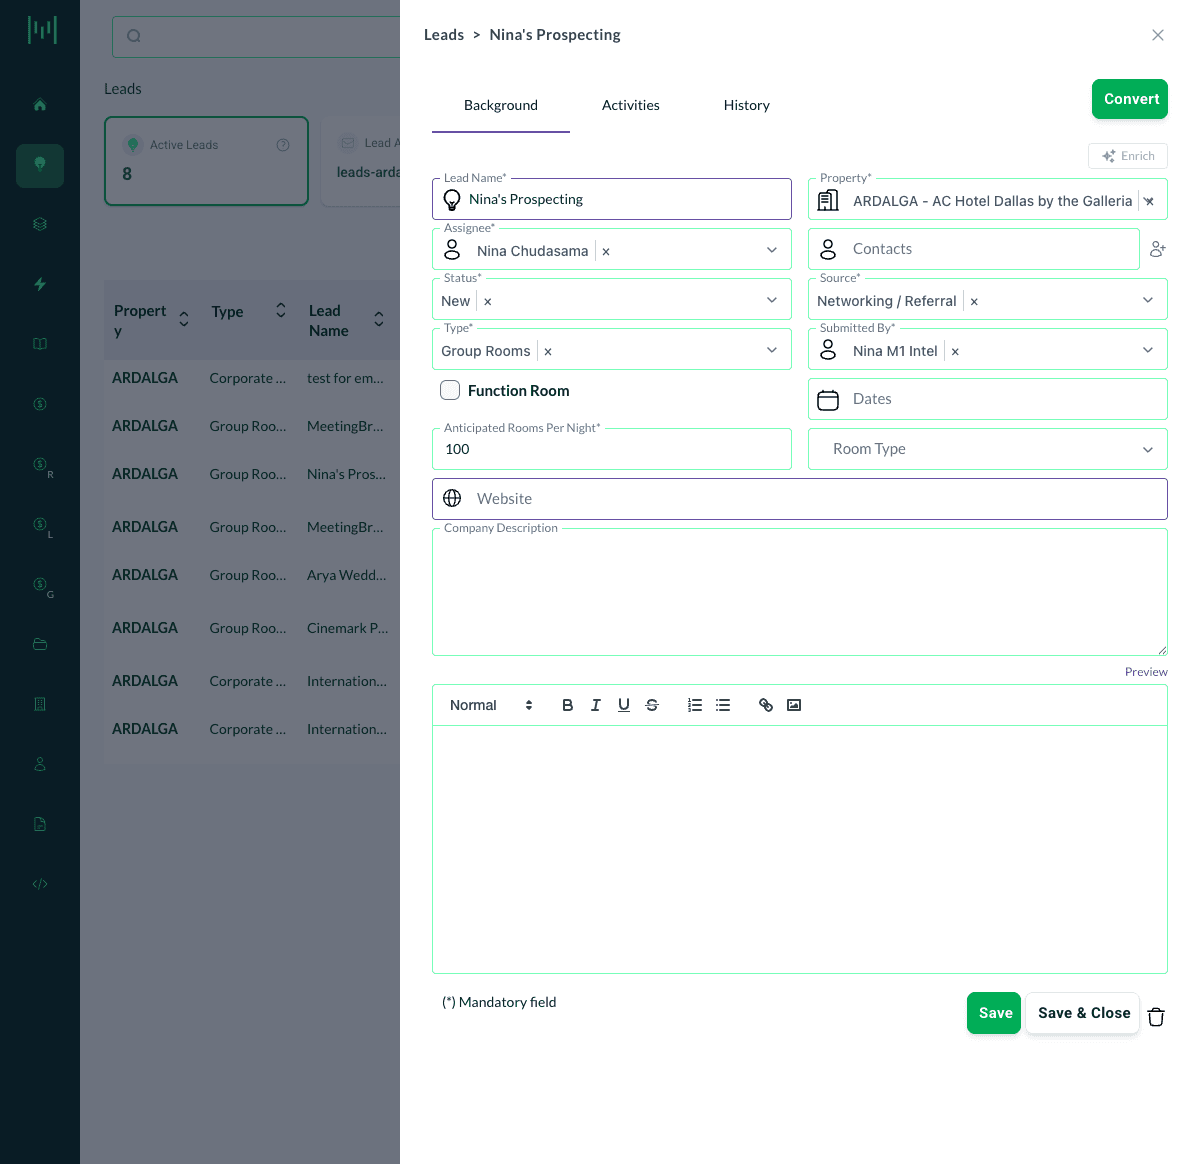
Task: Click the Save & Close button
Action: pos(1083,1013)
